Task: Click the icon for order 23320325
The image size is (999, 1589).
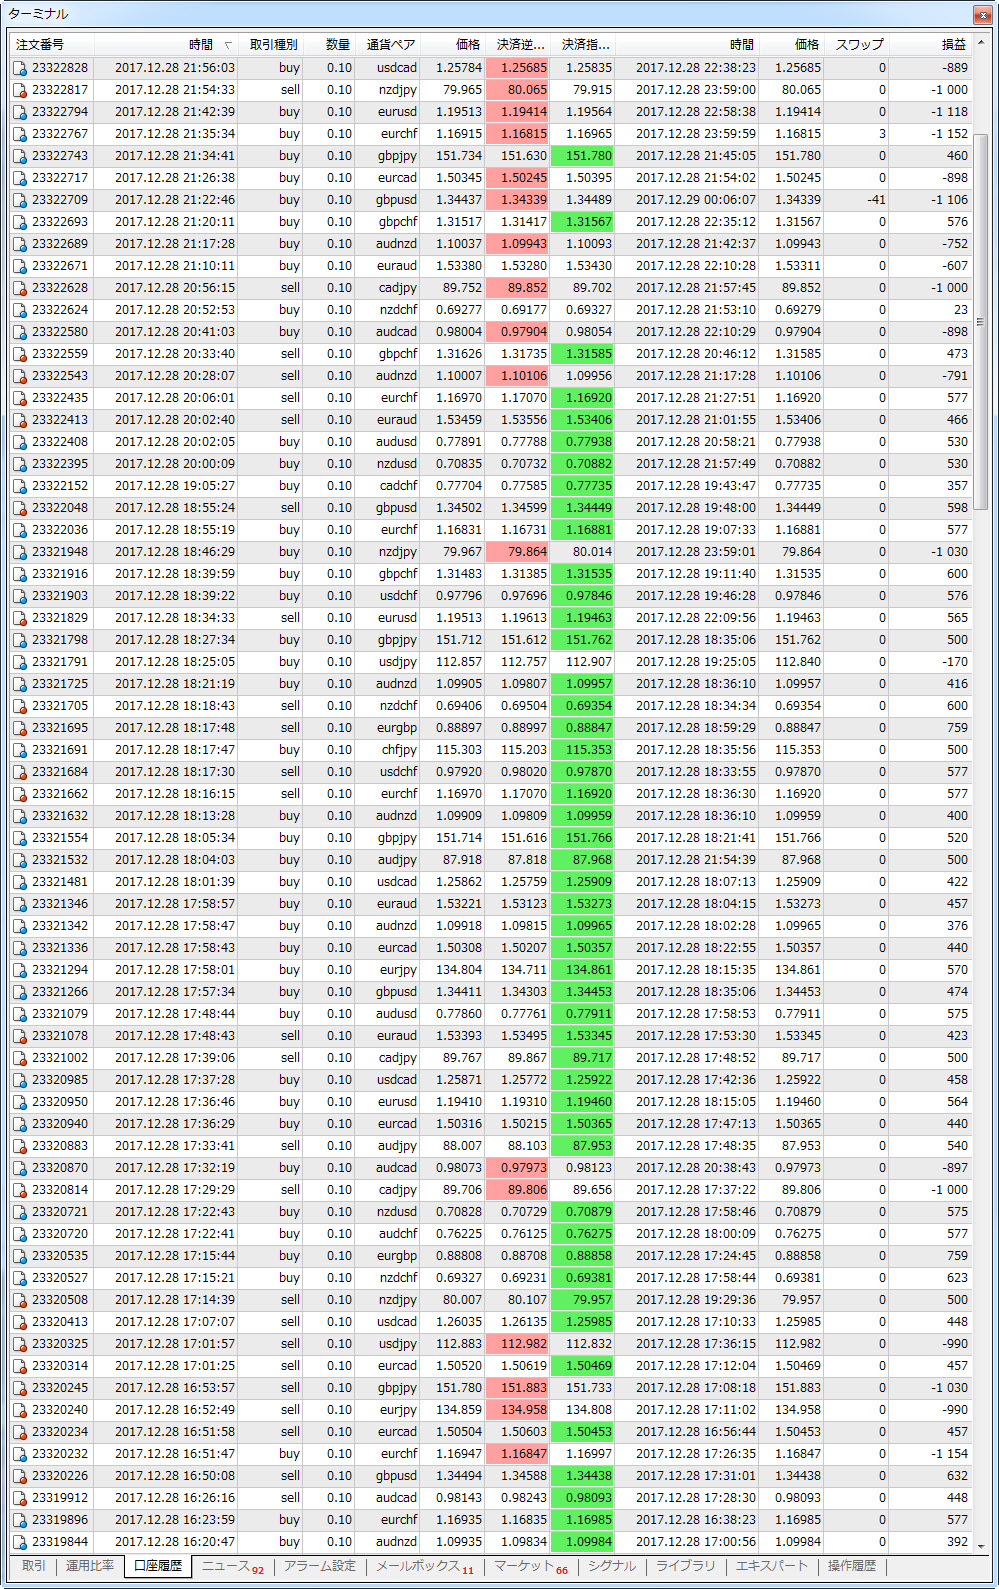Action: tap(20, 1344)
